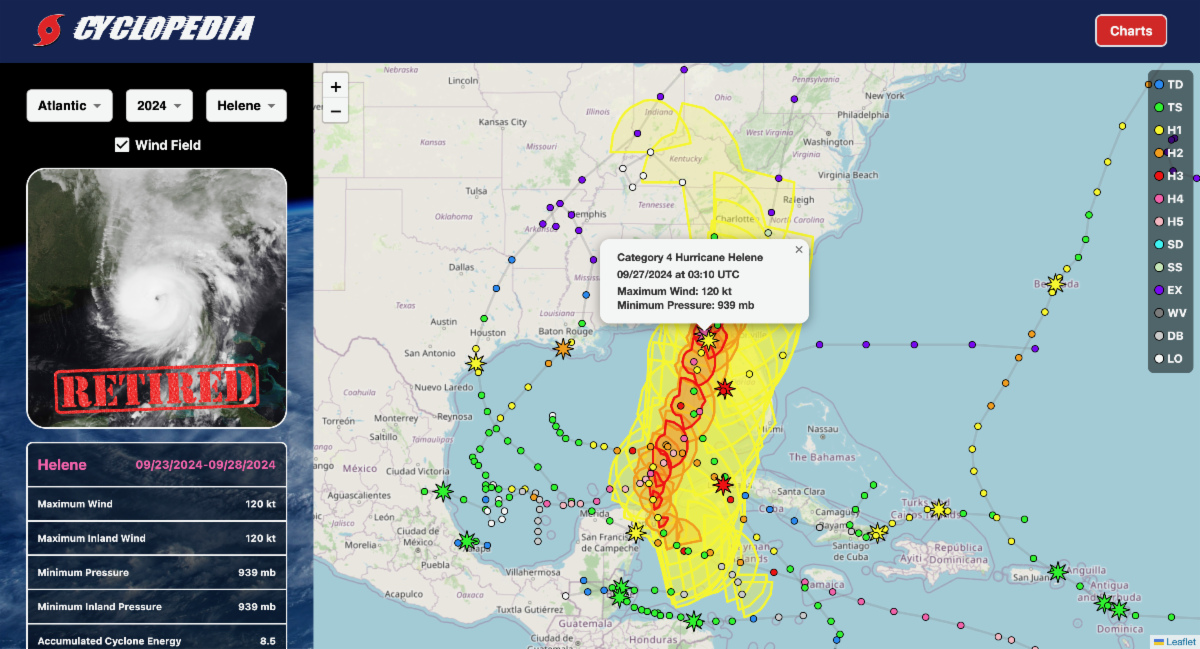Click the Leaflet attribution link
Image resolution: width=1200 pixels, height=649 pixels.
(1178, 641)
